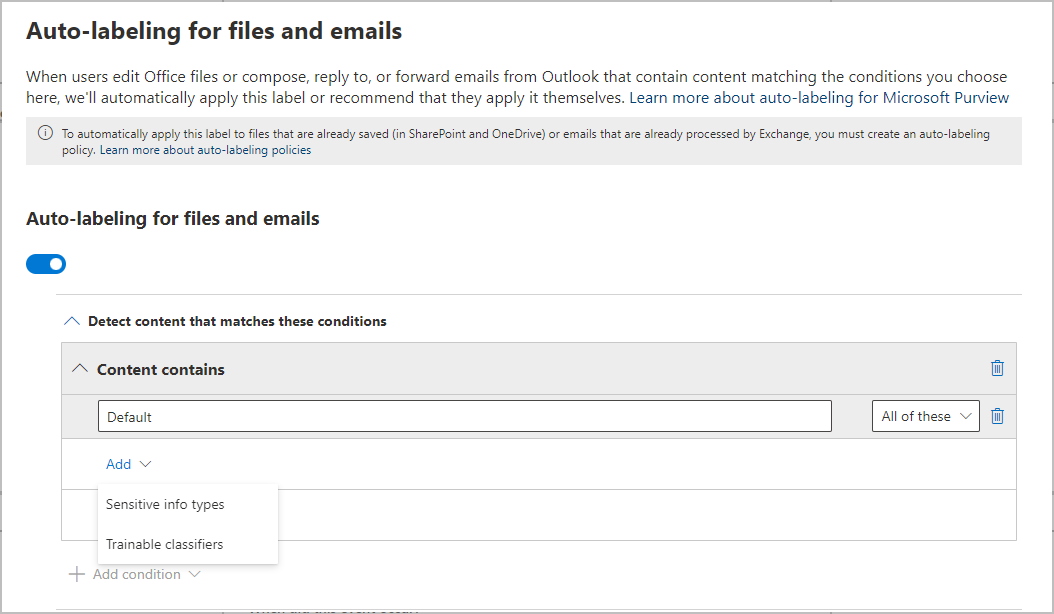1054x614 pixels.
Task: Open the All of these dropdown
Action: pos(925,415)
